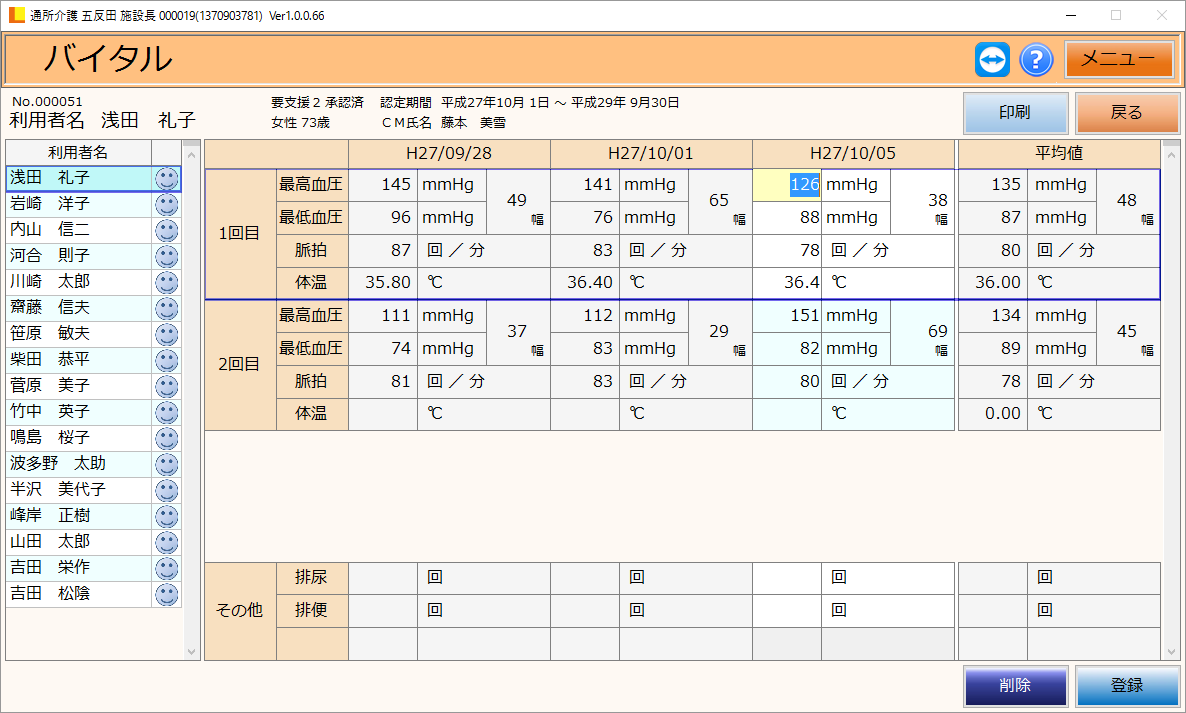This screenshot has width=1186, height=713.
Task: Click the smiley icon beside 笹原 敏夫
Action: click(166, 334)
